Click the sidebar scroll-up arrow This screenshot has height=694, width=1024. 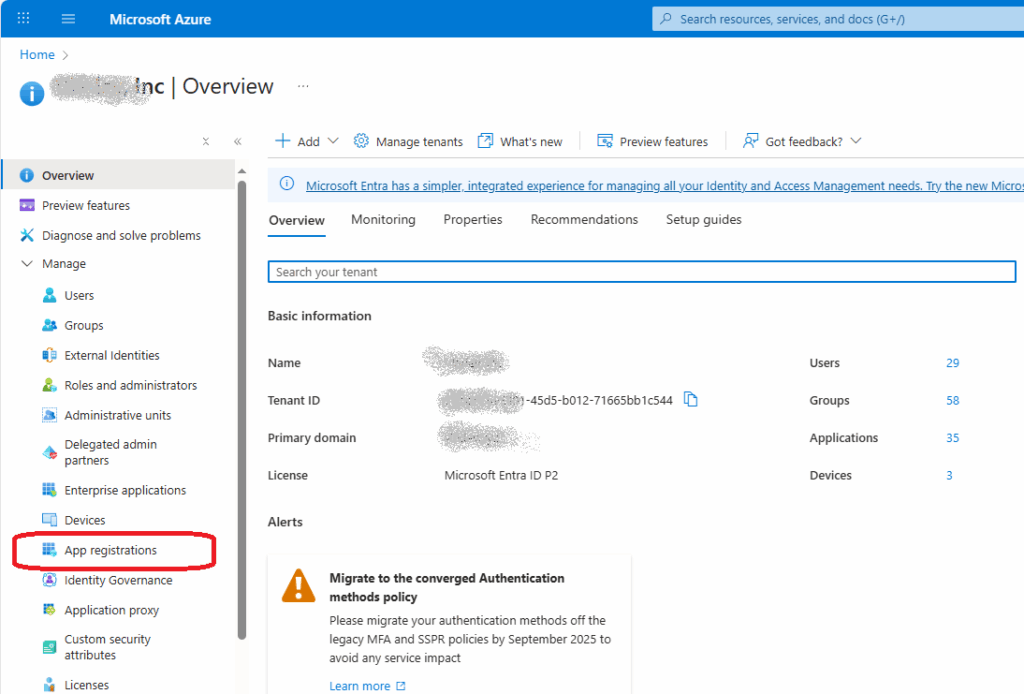242,171
